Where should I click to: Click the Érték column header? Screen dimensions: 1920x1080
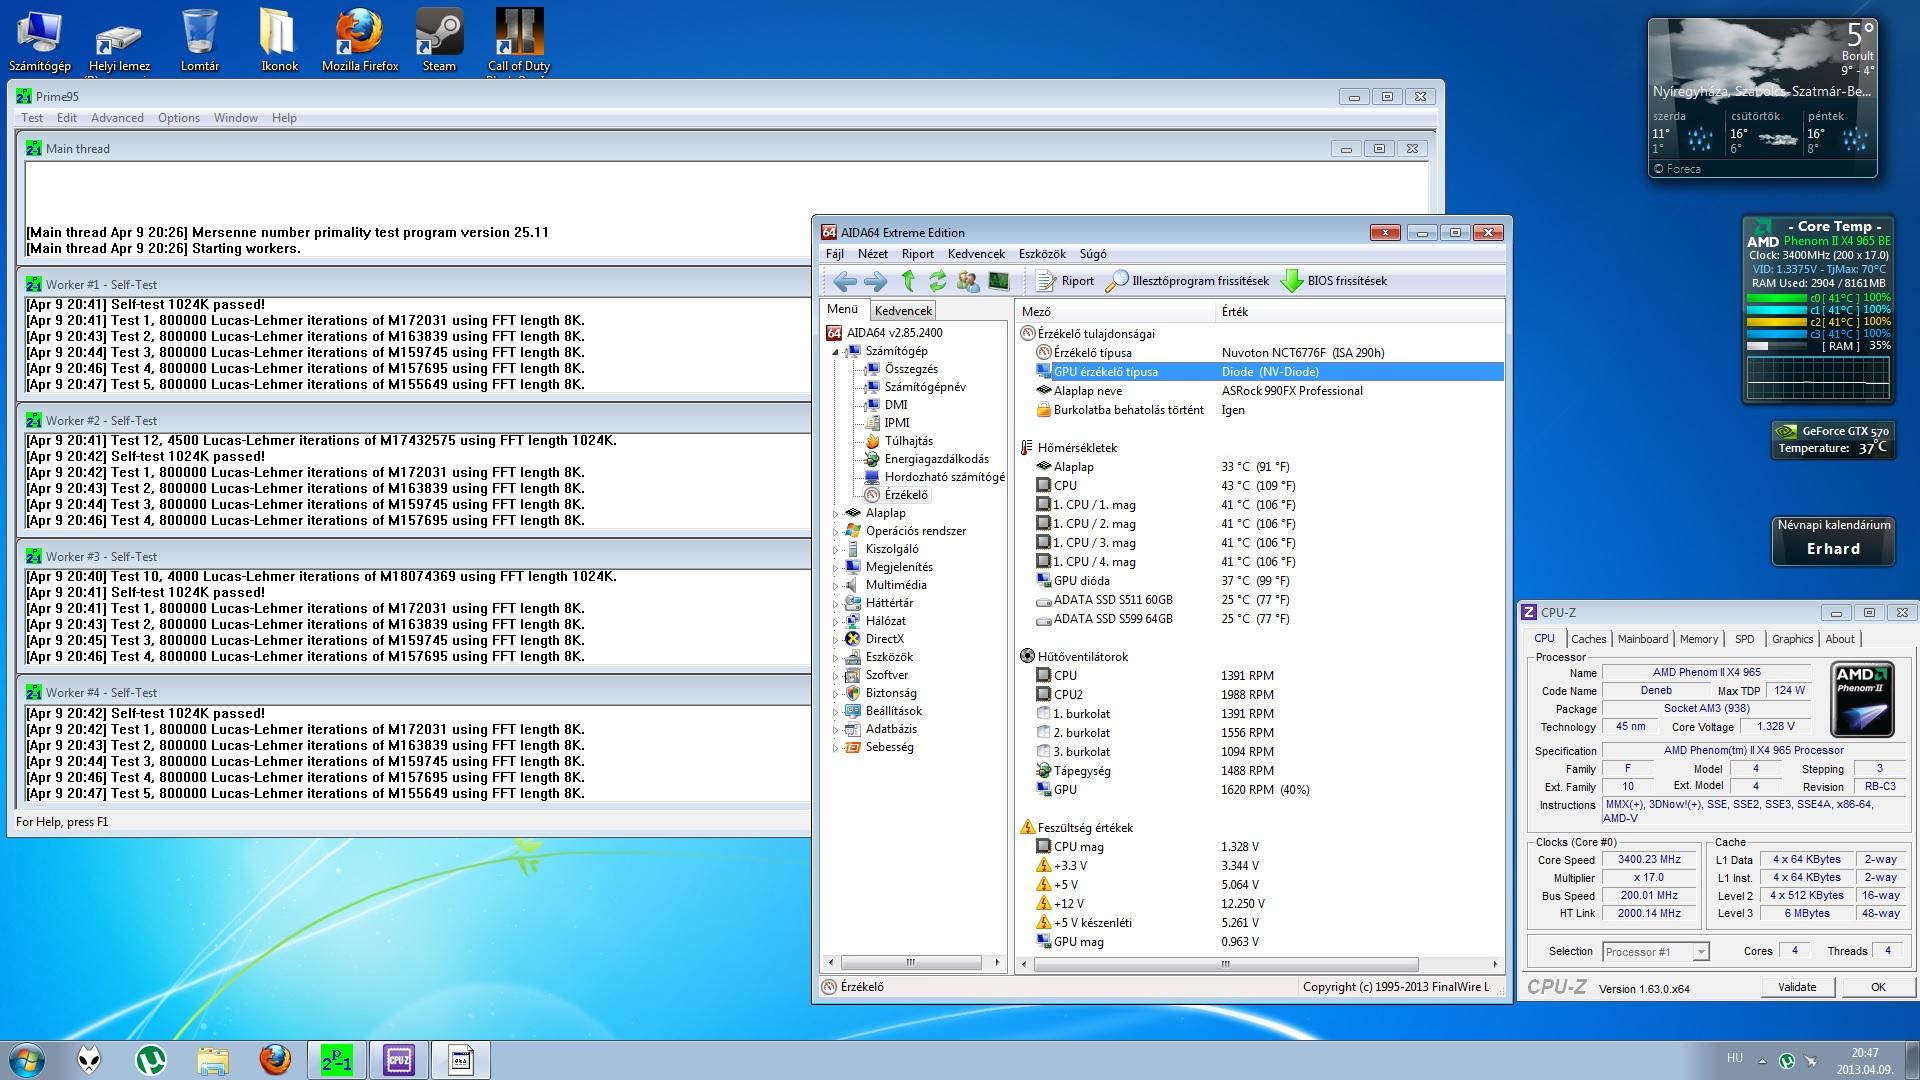coord(1360,312)
